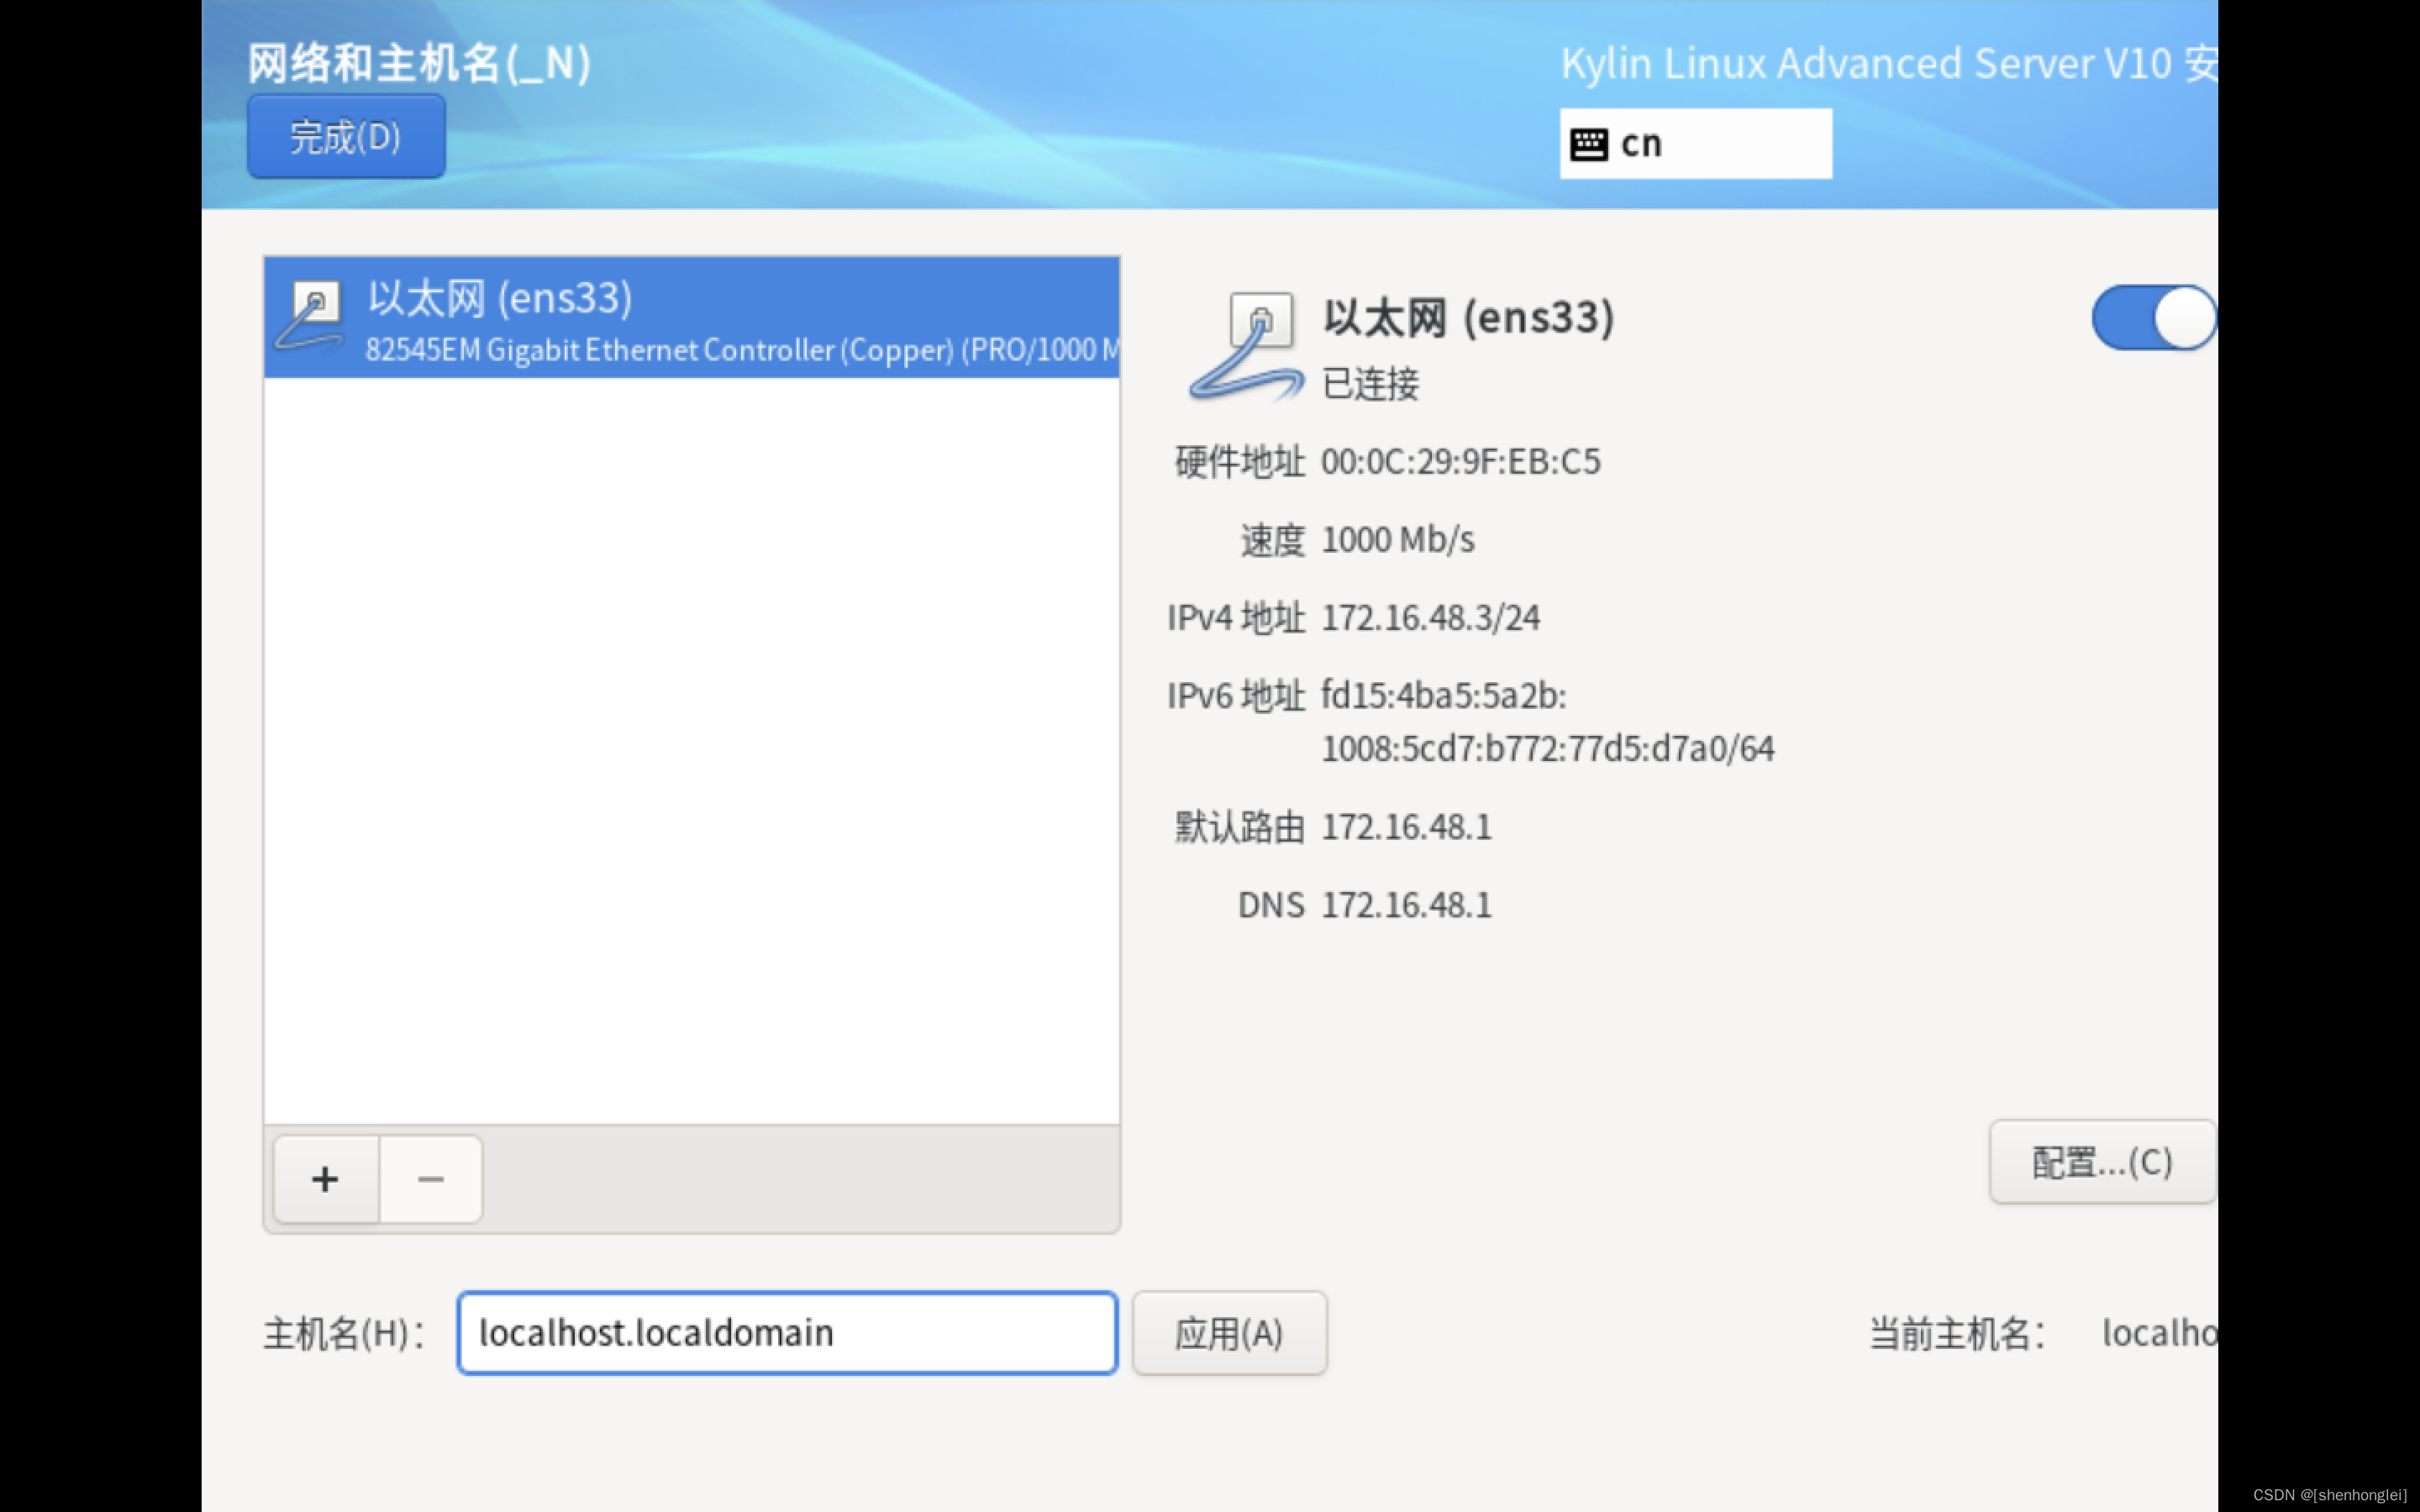The image size is (2420, 1512).
Task: Click the 主机名 hostname input field
Action: click(x=787, y=1333)
